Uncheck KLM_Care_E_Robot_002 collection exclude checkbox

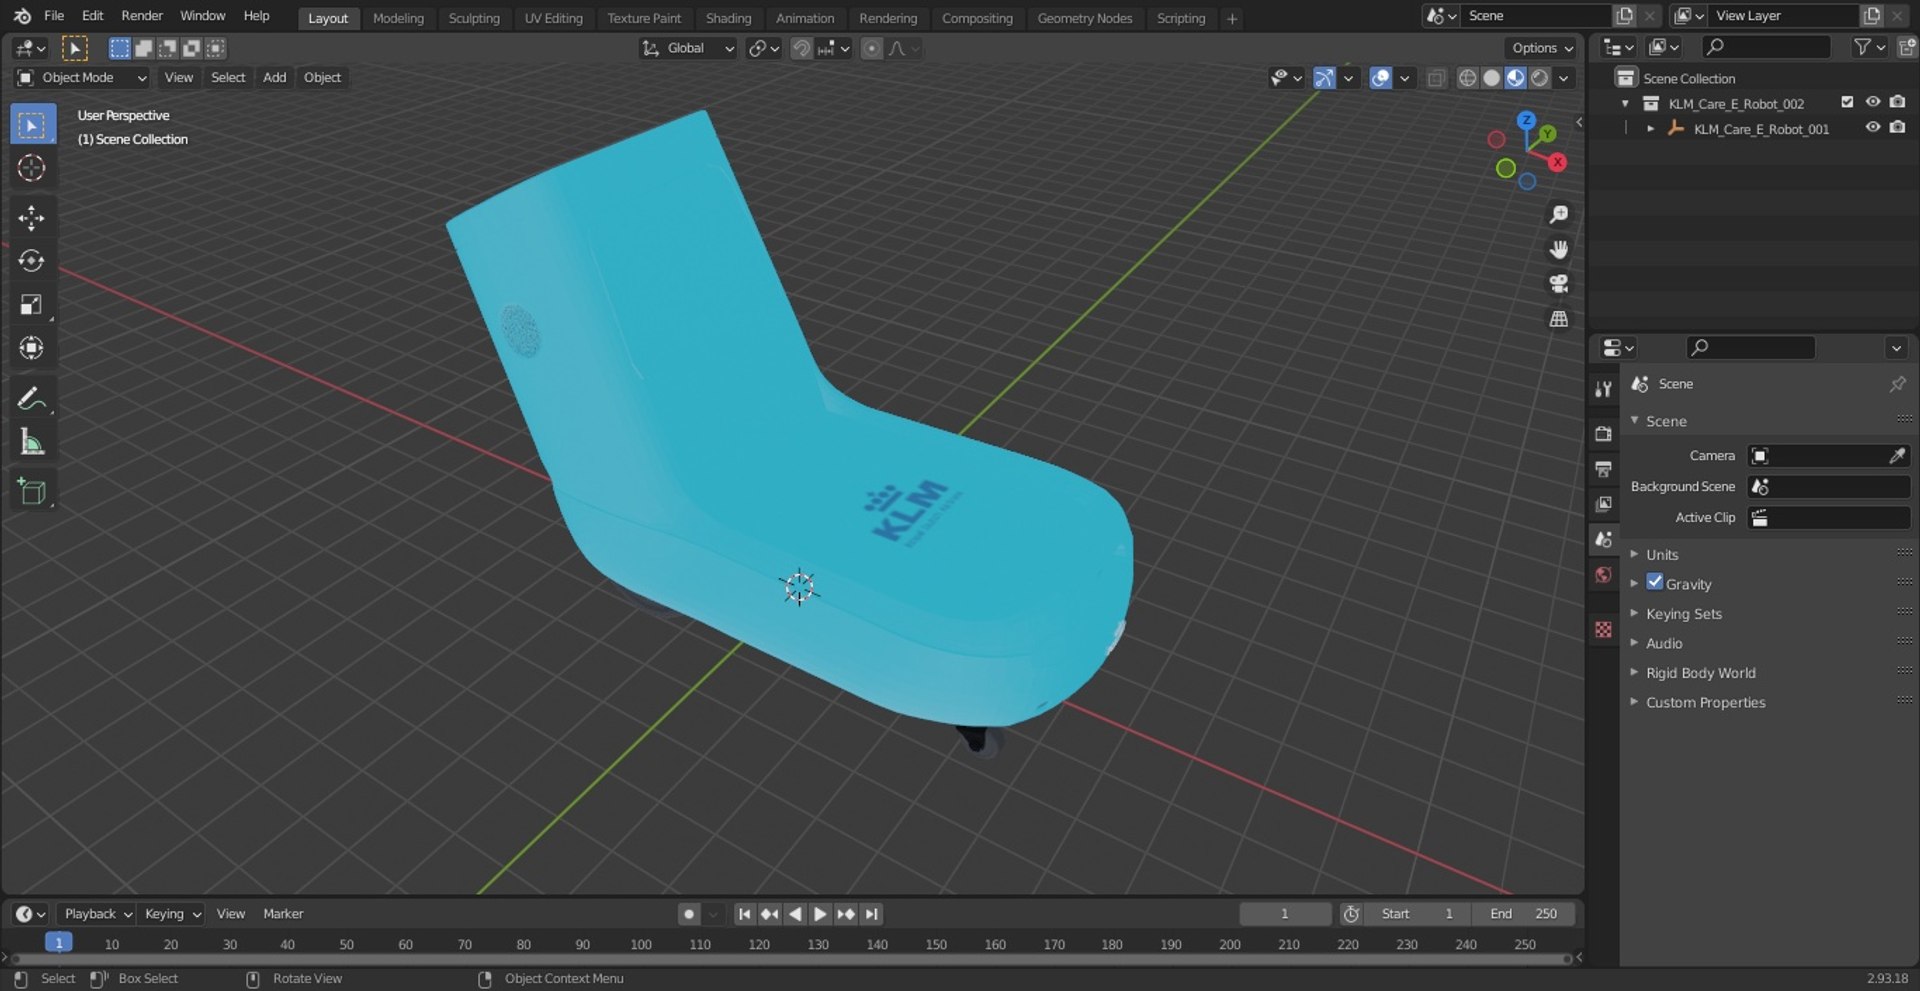tap(1847, 103)
